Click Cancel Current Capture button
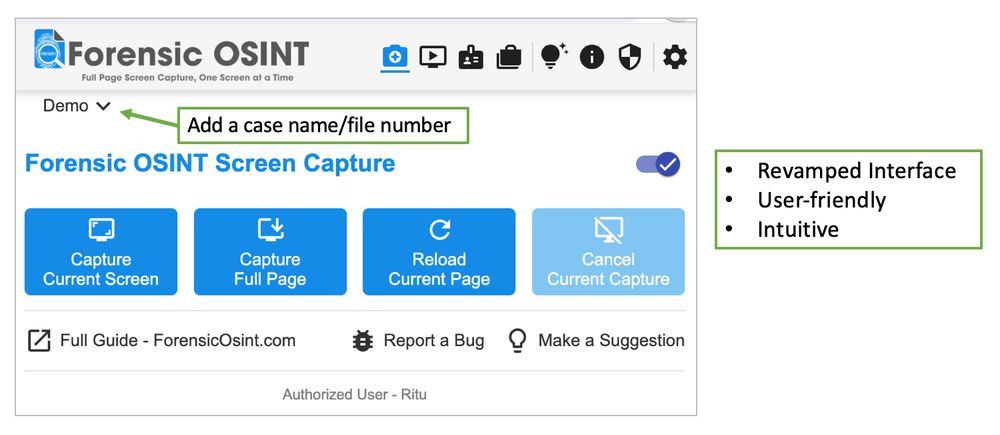 (x=608, y=252)
